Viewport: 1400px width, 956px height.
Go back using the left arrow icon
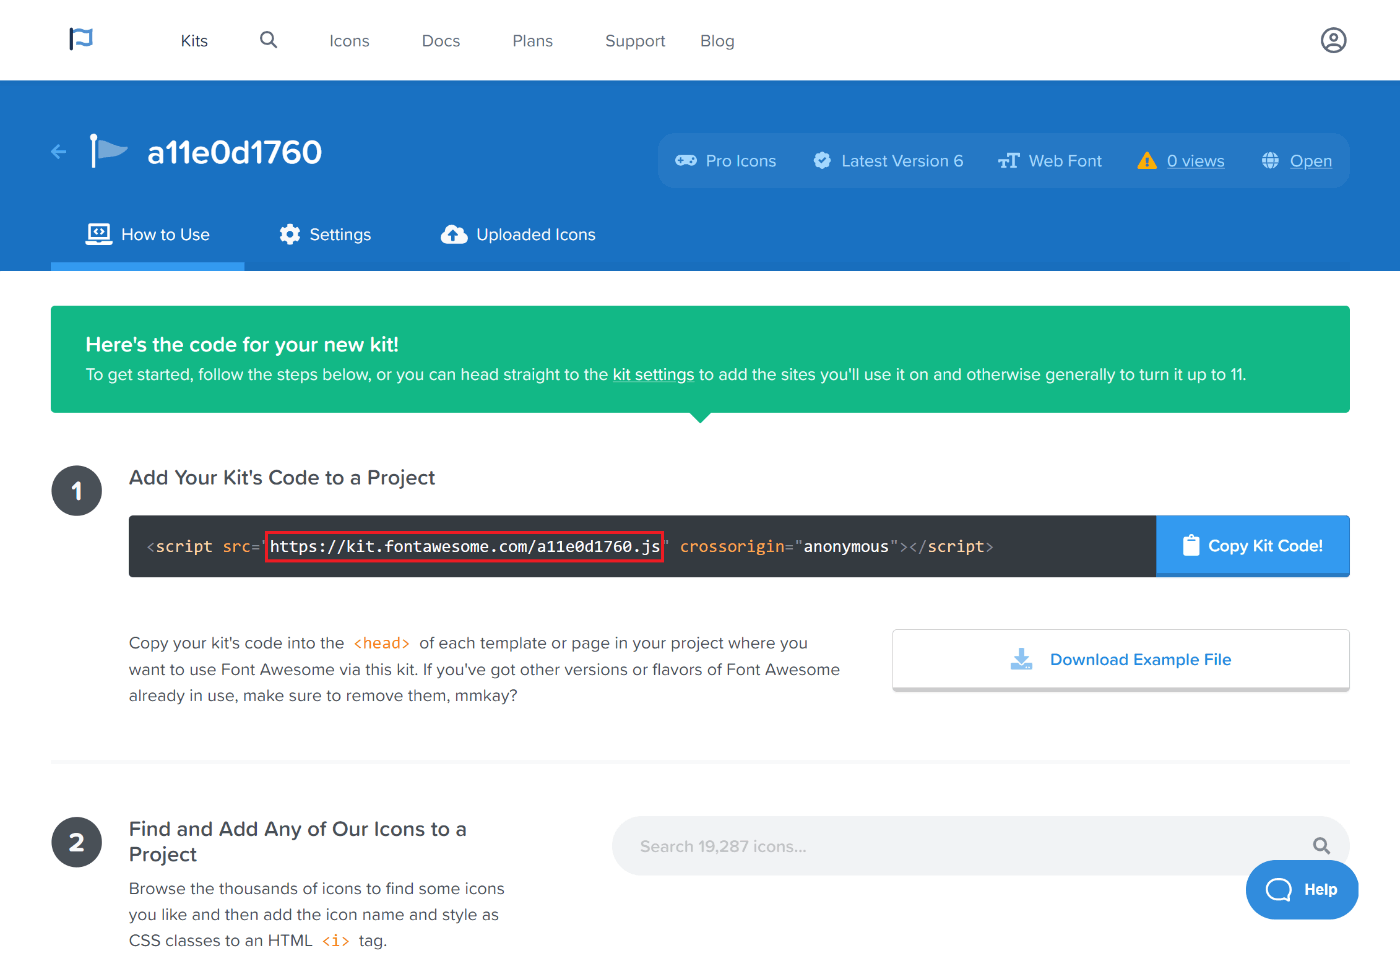(59, 152)
